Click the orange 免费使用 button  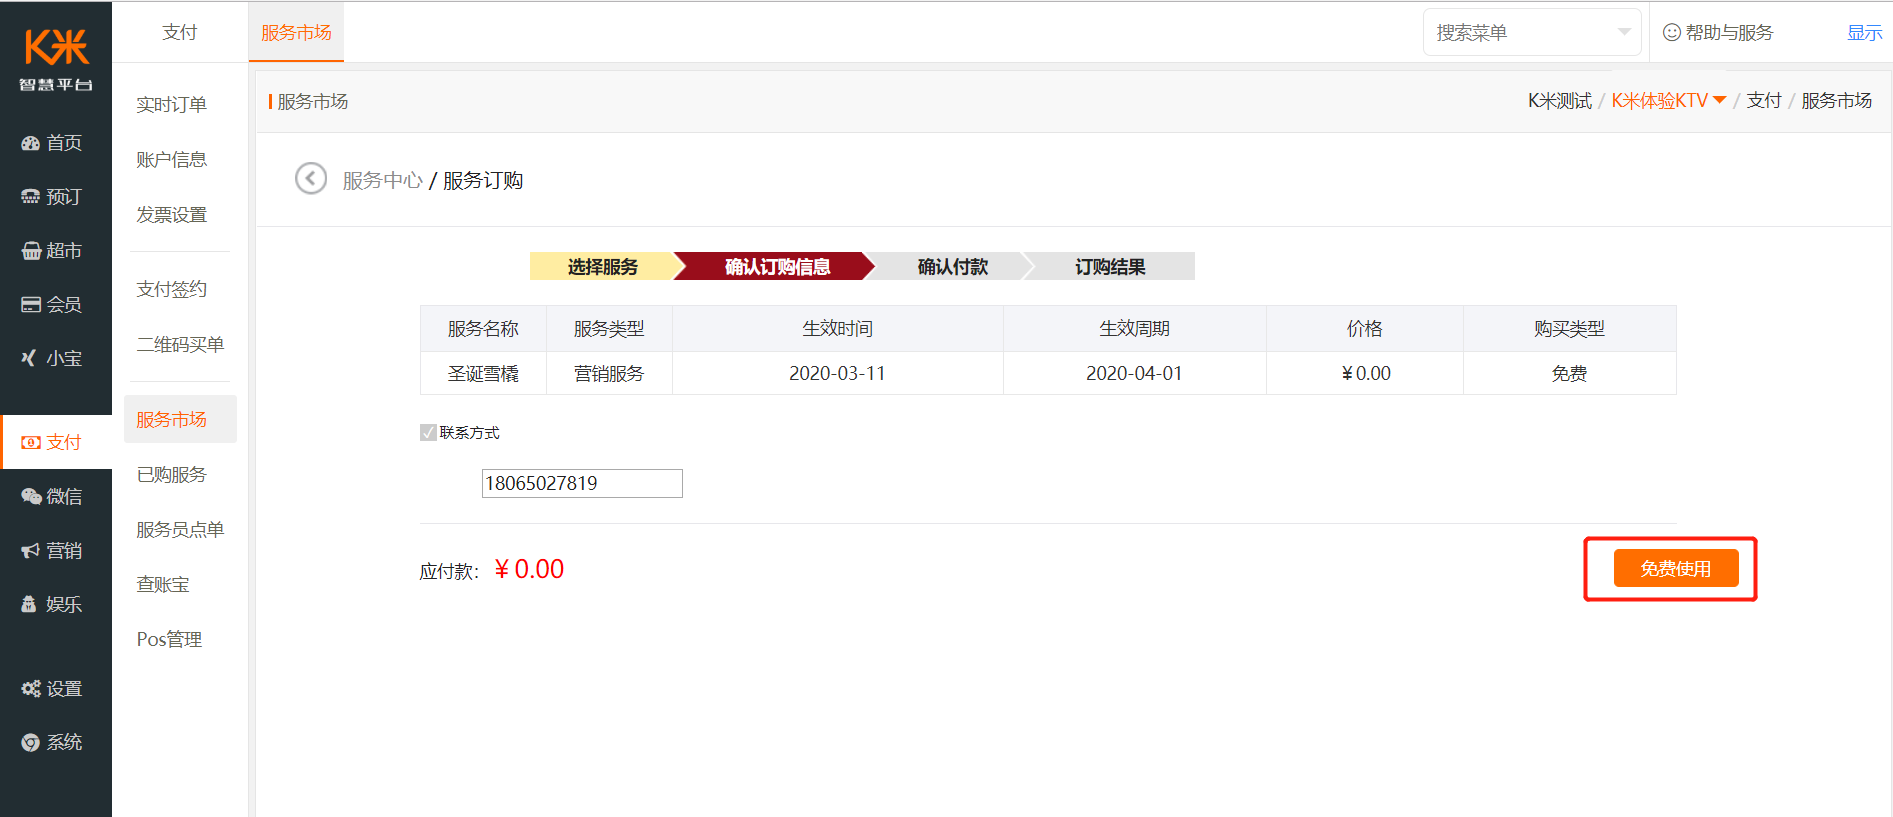[x=1676, y=568]
